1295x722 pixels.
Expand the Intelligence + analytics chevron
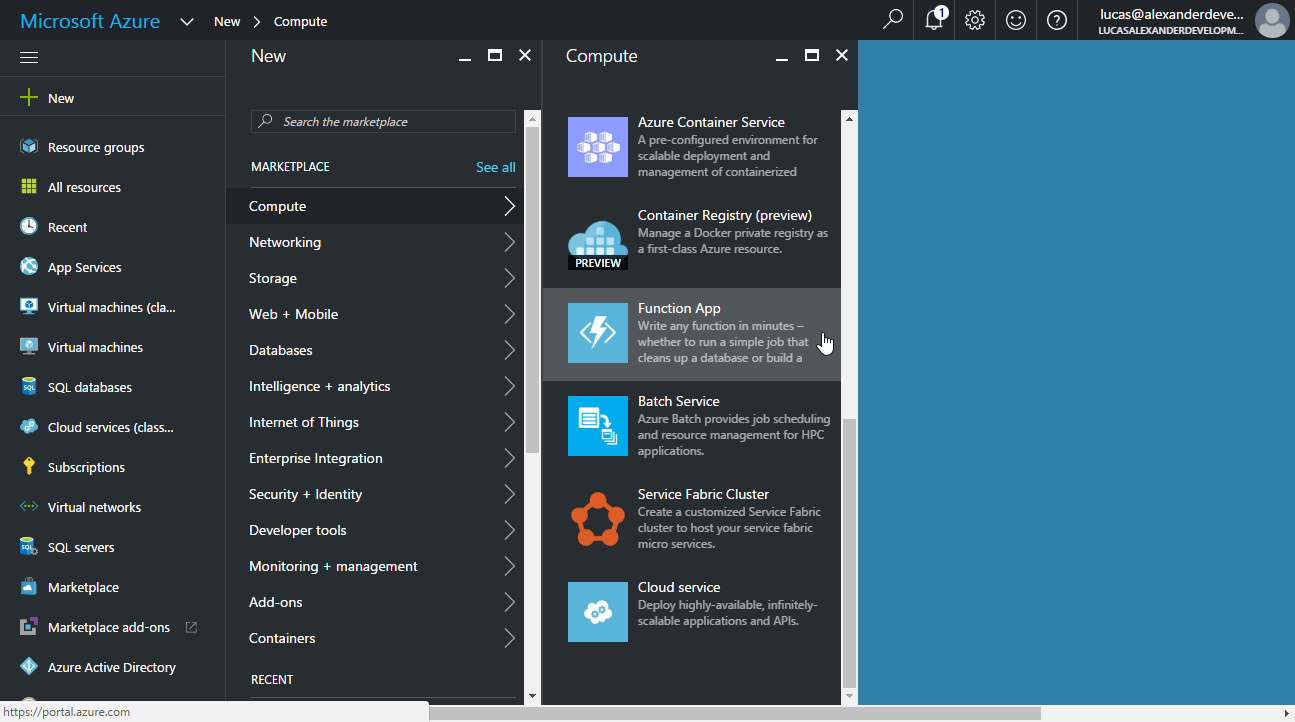tap(510, 386)
